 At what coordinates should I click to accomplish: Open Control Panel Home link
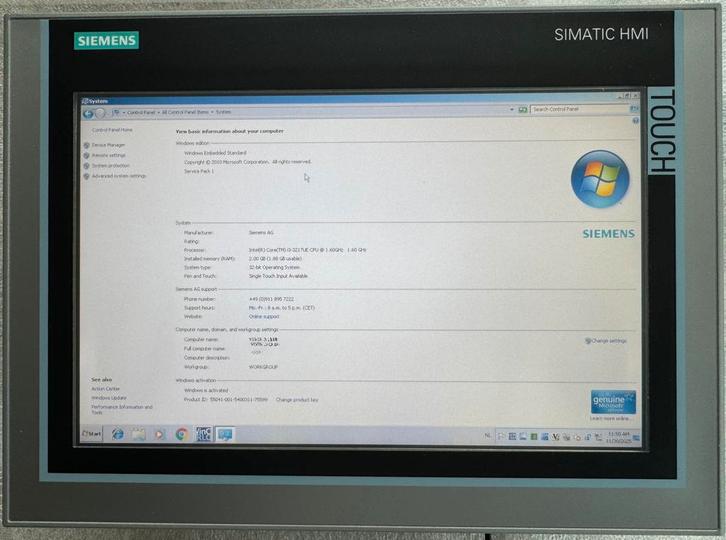pos(112,130)
